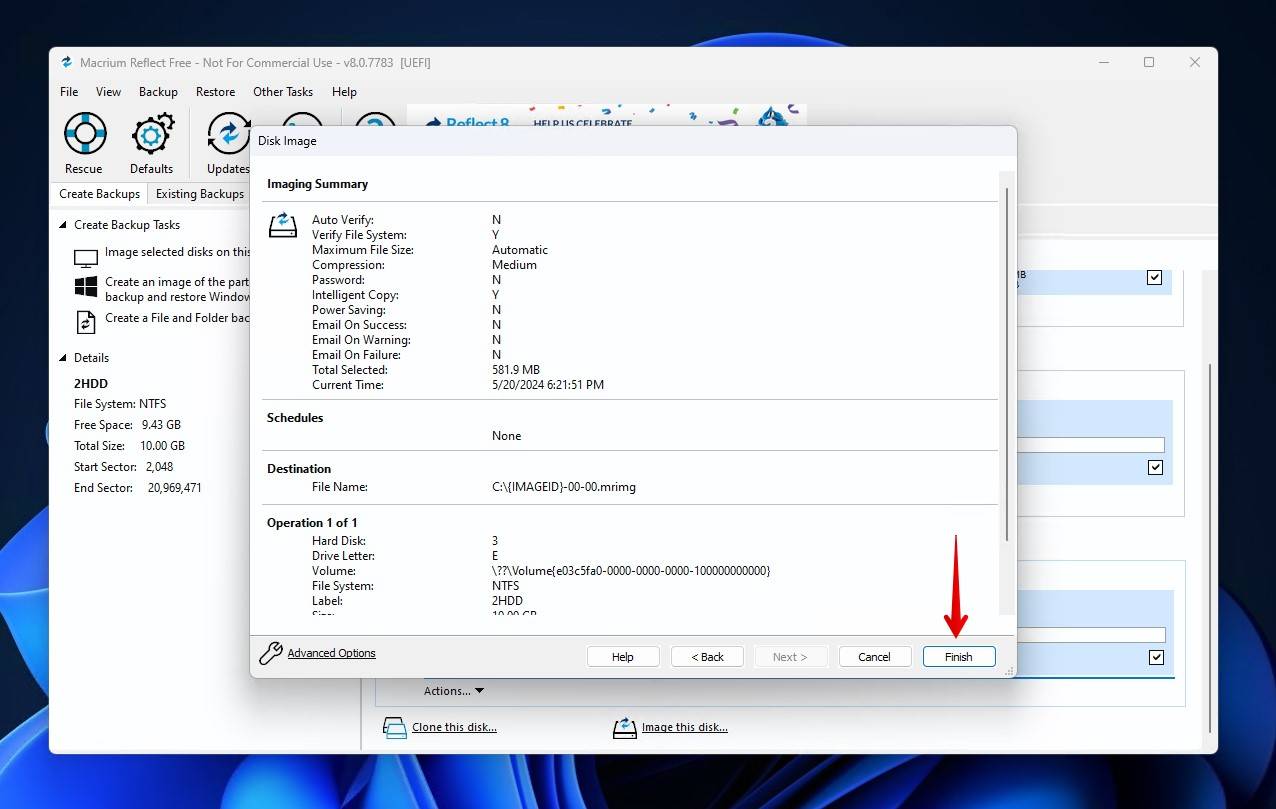Click the Windows logo icon in backup tasks

(86, 287)
